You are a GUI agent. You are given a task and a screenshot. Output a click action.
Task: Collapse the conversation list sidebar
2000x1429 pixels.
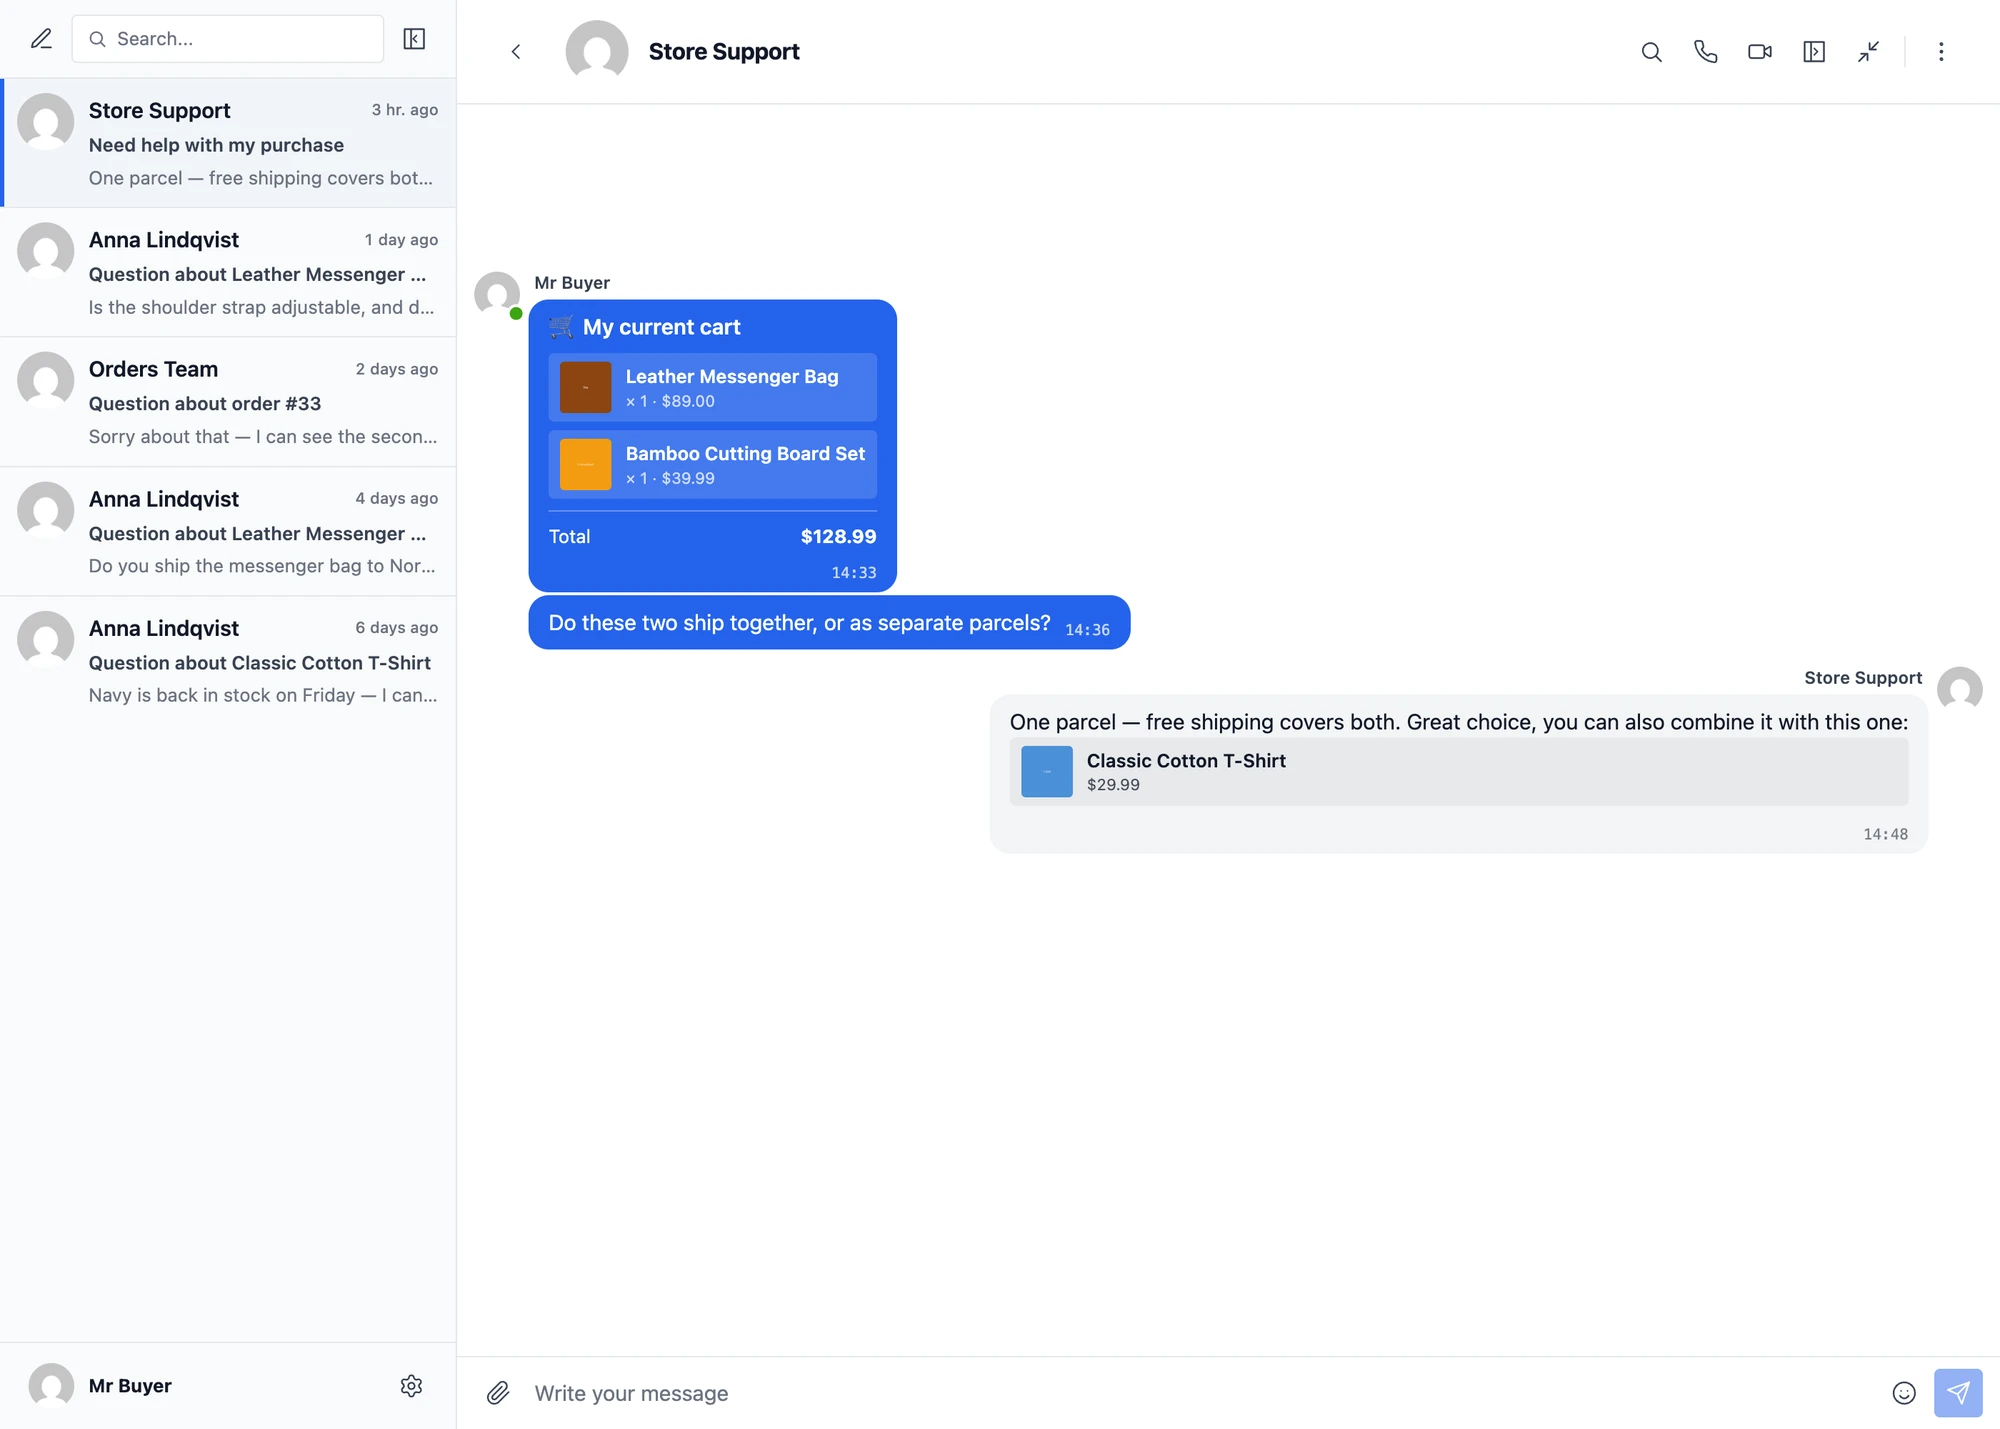tap(414, 39)
